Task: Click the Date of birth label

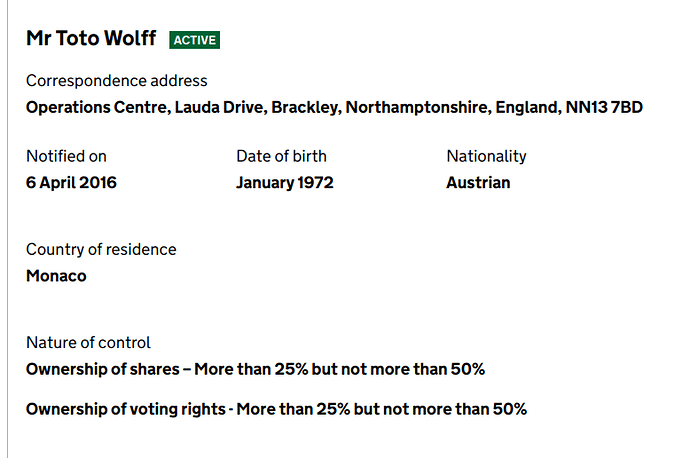Action: pos(281,156)
